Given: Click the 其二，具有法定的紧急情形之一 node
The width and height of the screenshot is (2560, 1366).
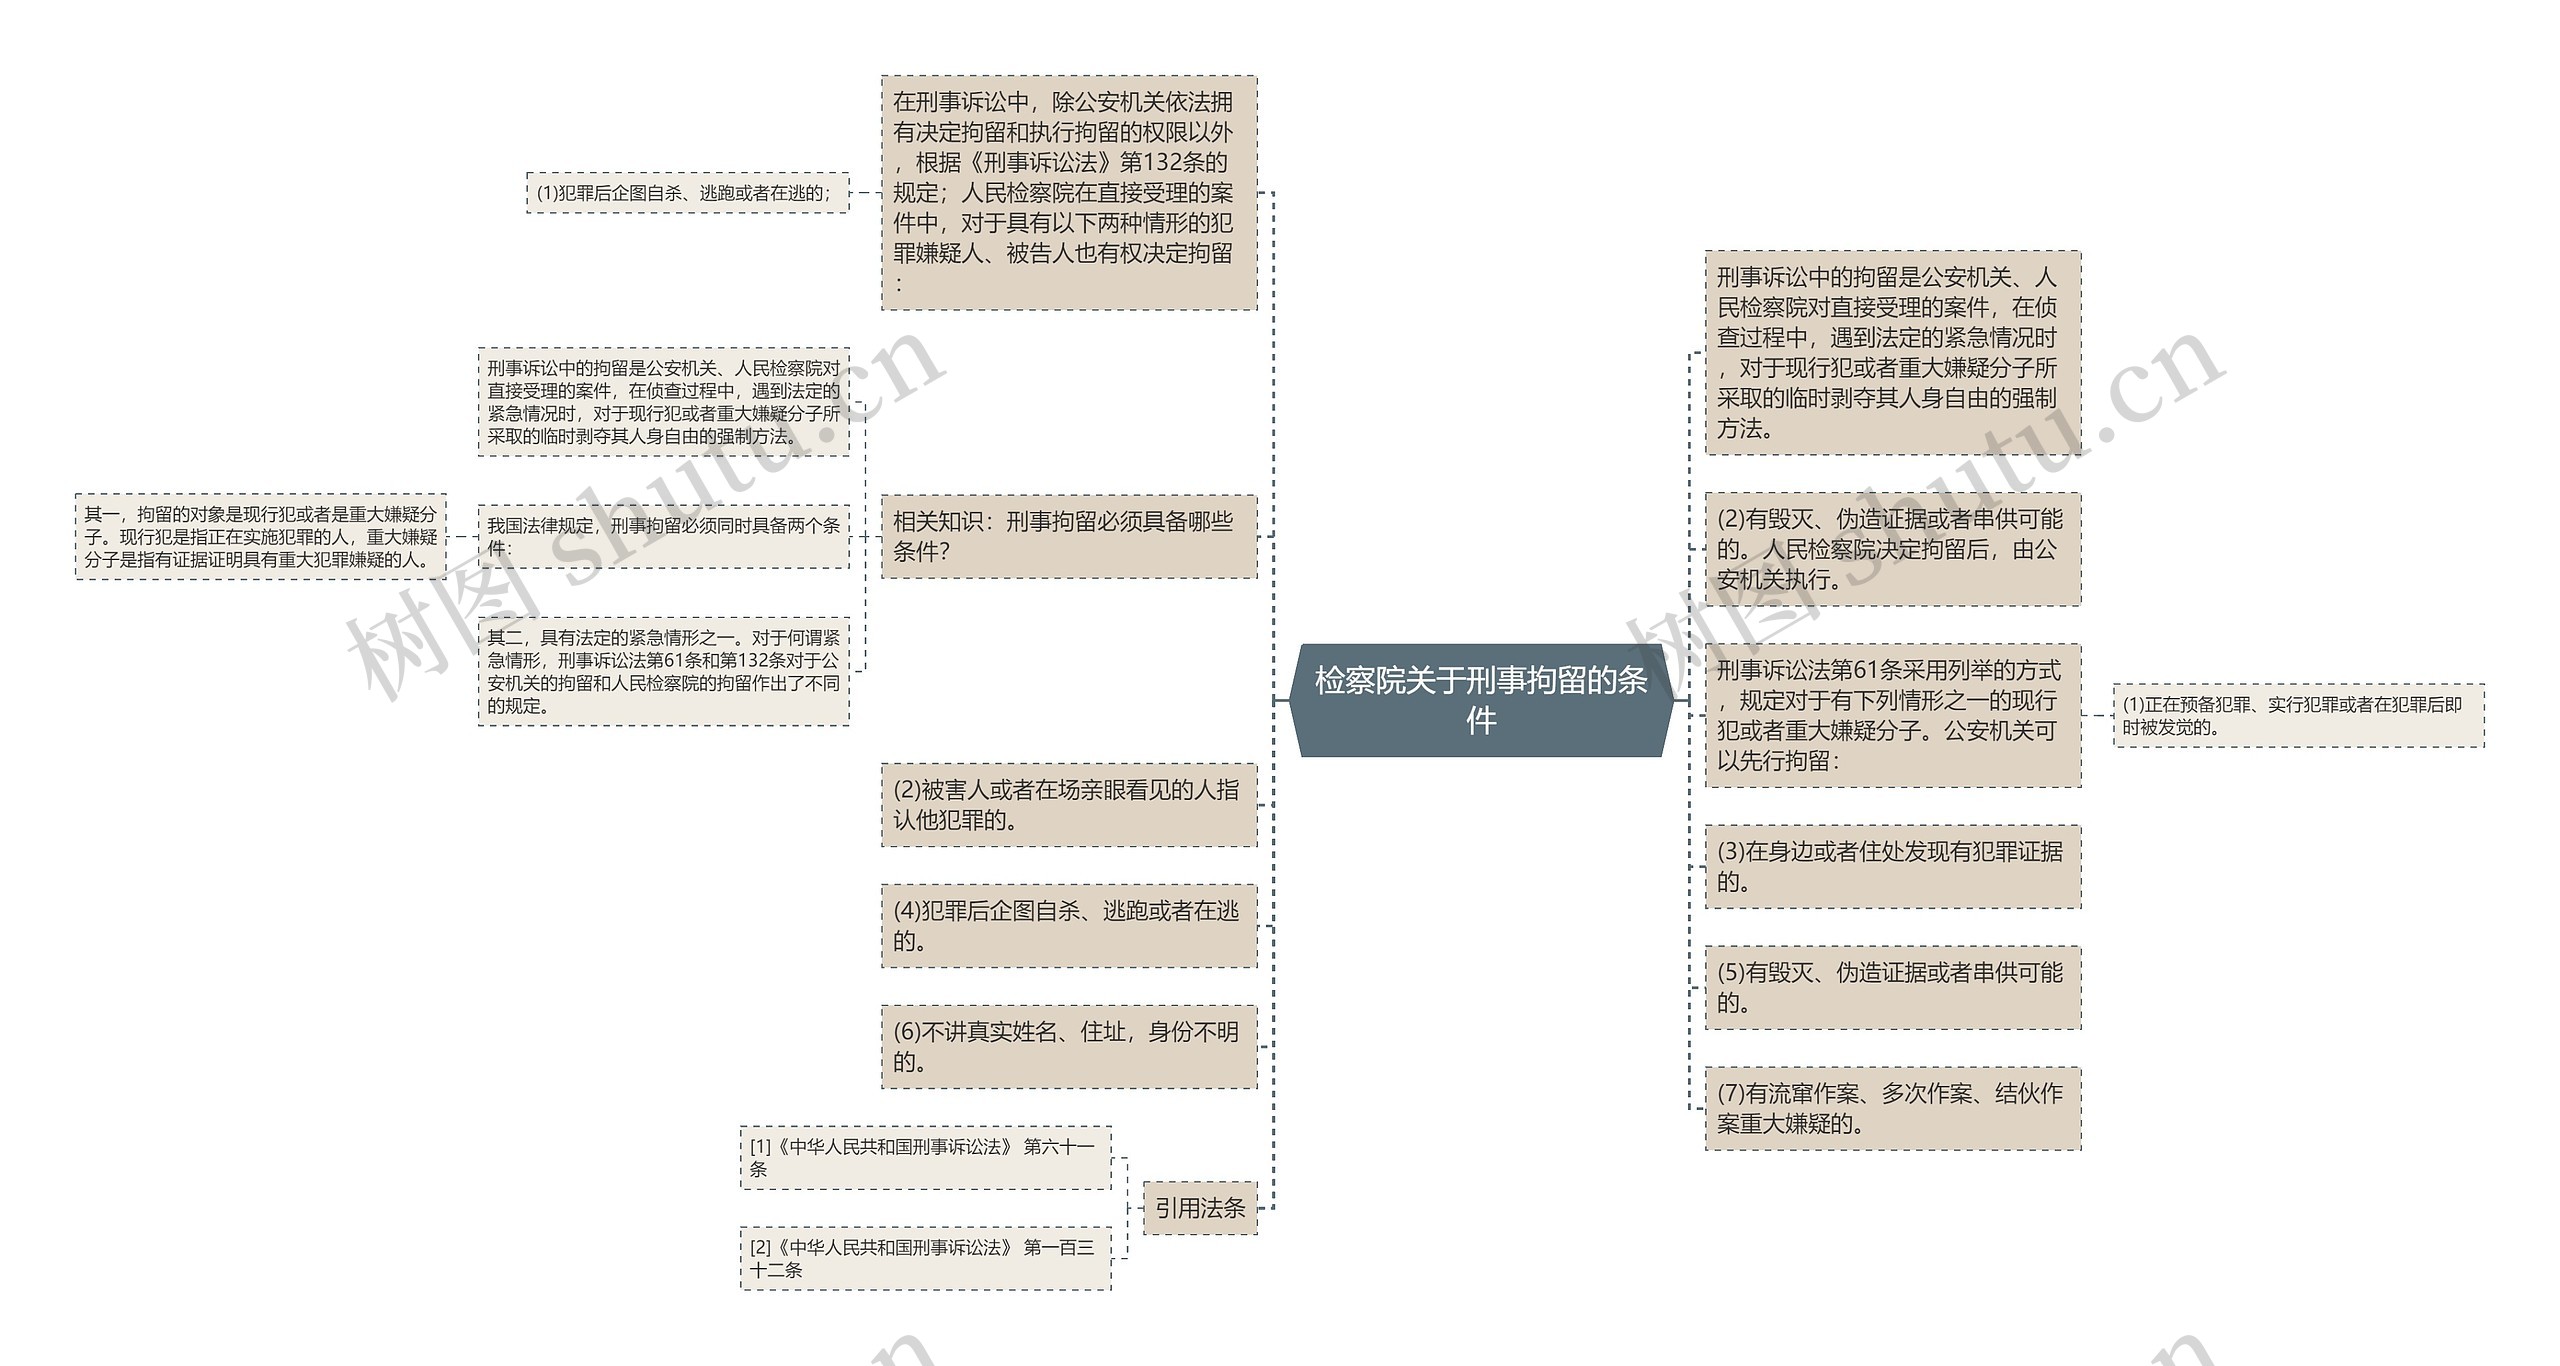Looking at the screenshot, I should click(x=663, y=671).
